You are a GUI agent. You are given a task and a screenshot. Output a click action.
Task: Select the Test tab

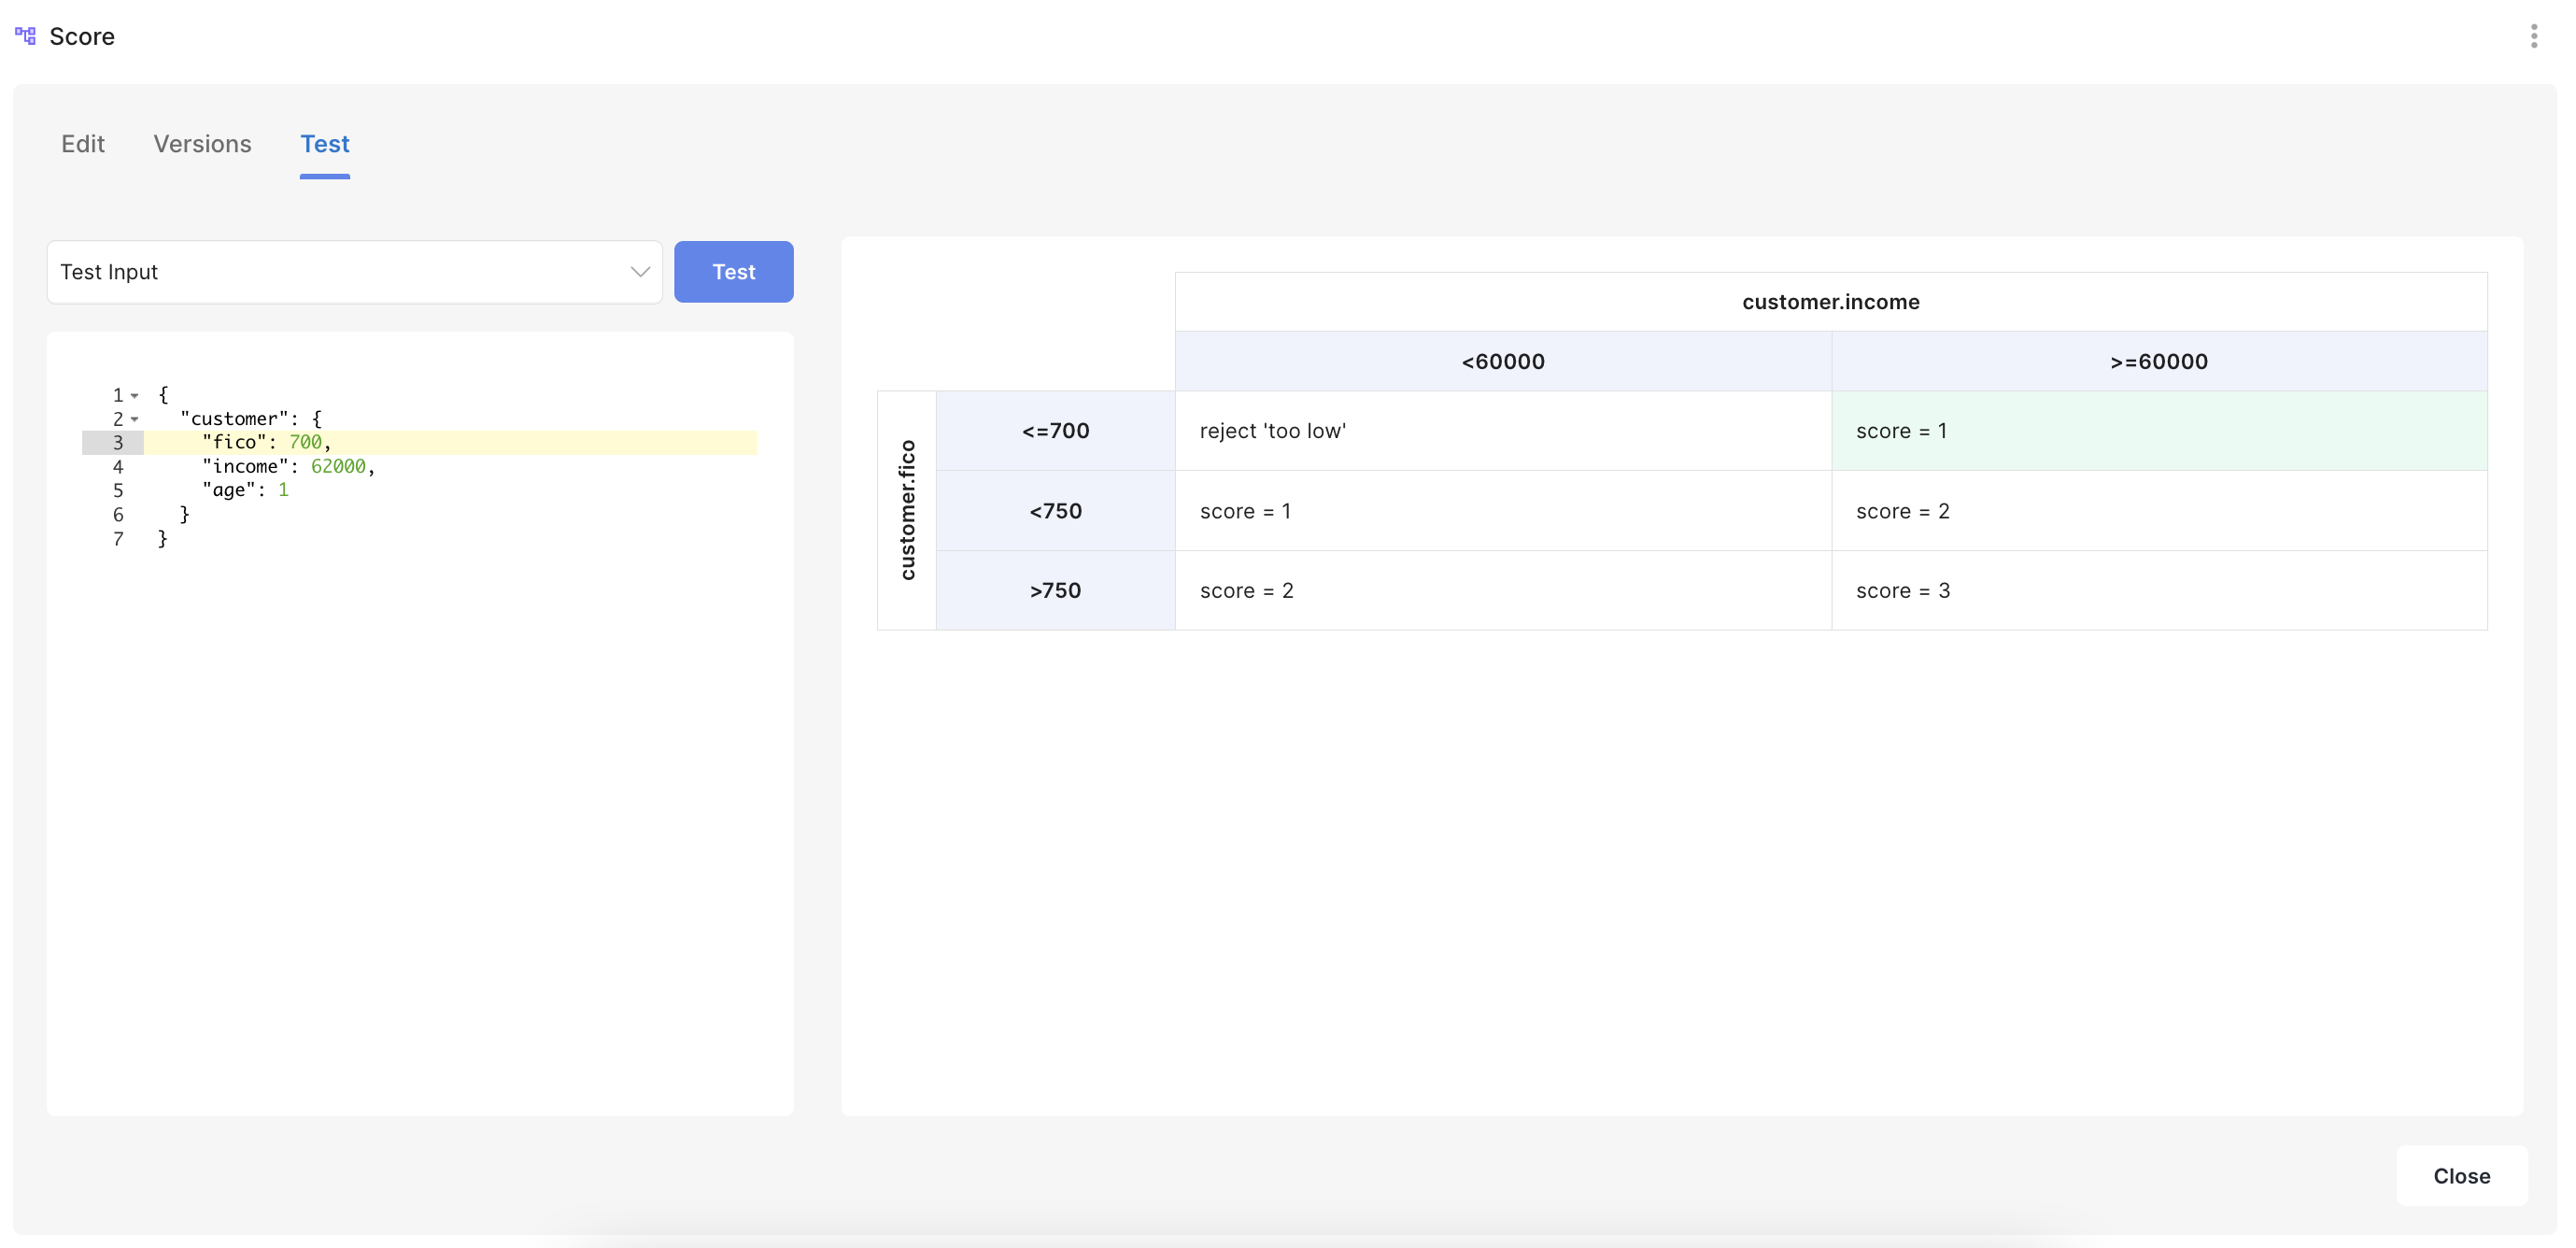coord(325,144)
